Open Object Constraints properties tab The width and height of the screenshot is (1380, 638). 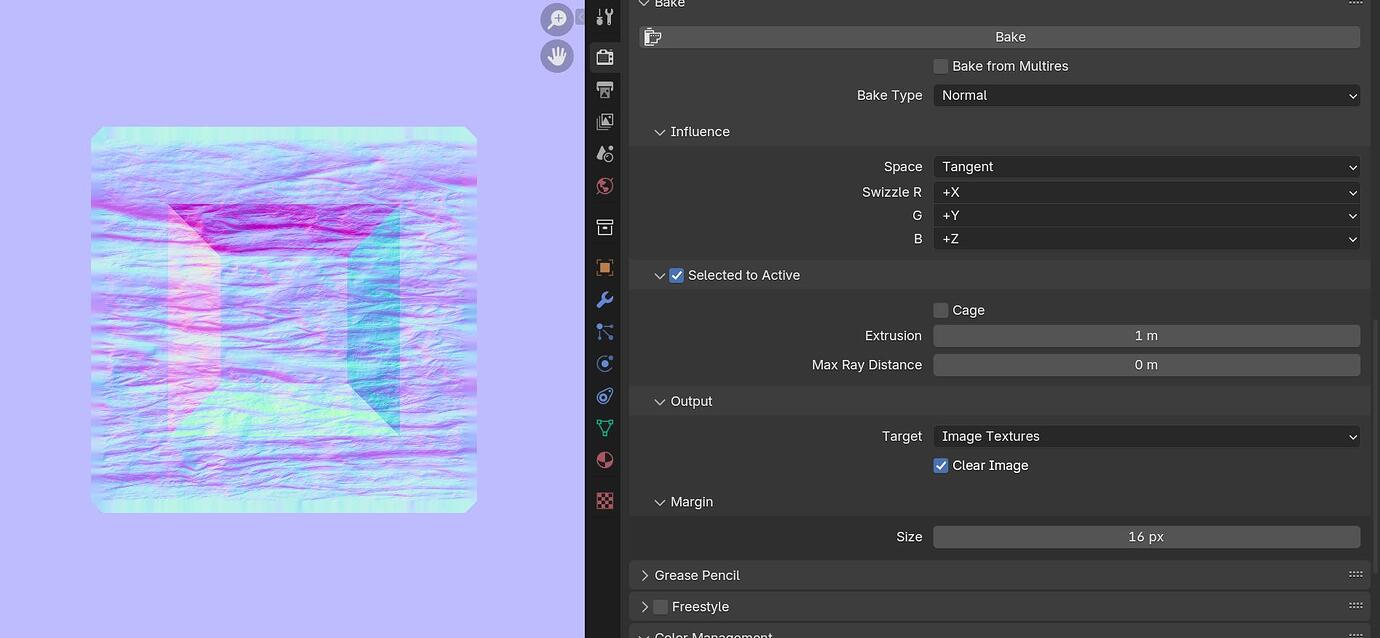tap(604, 396)
